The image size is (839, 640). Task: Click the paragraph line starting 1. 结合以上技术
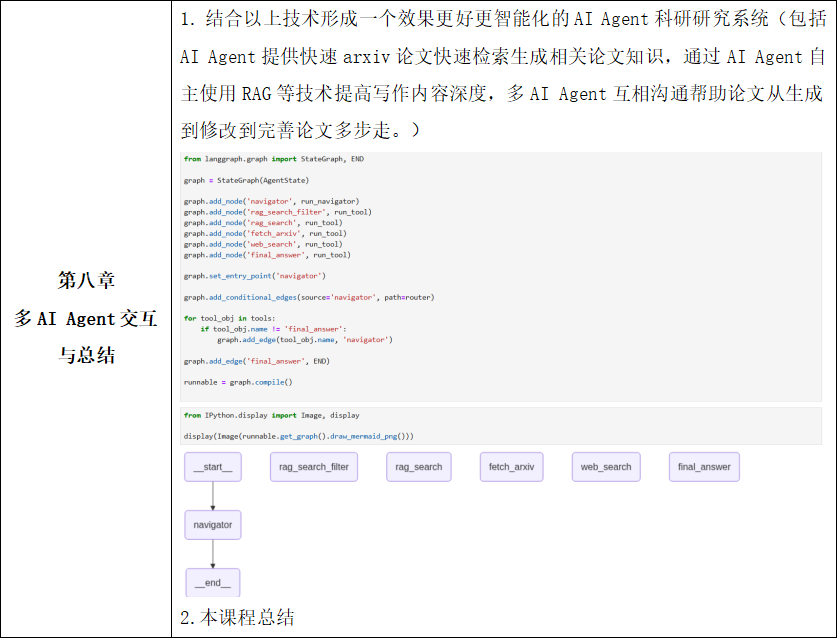pos(502,19)
